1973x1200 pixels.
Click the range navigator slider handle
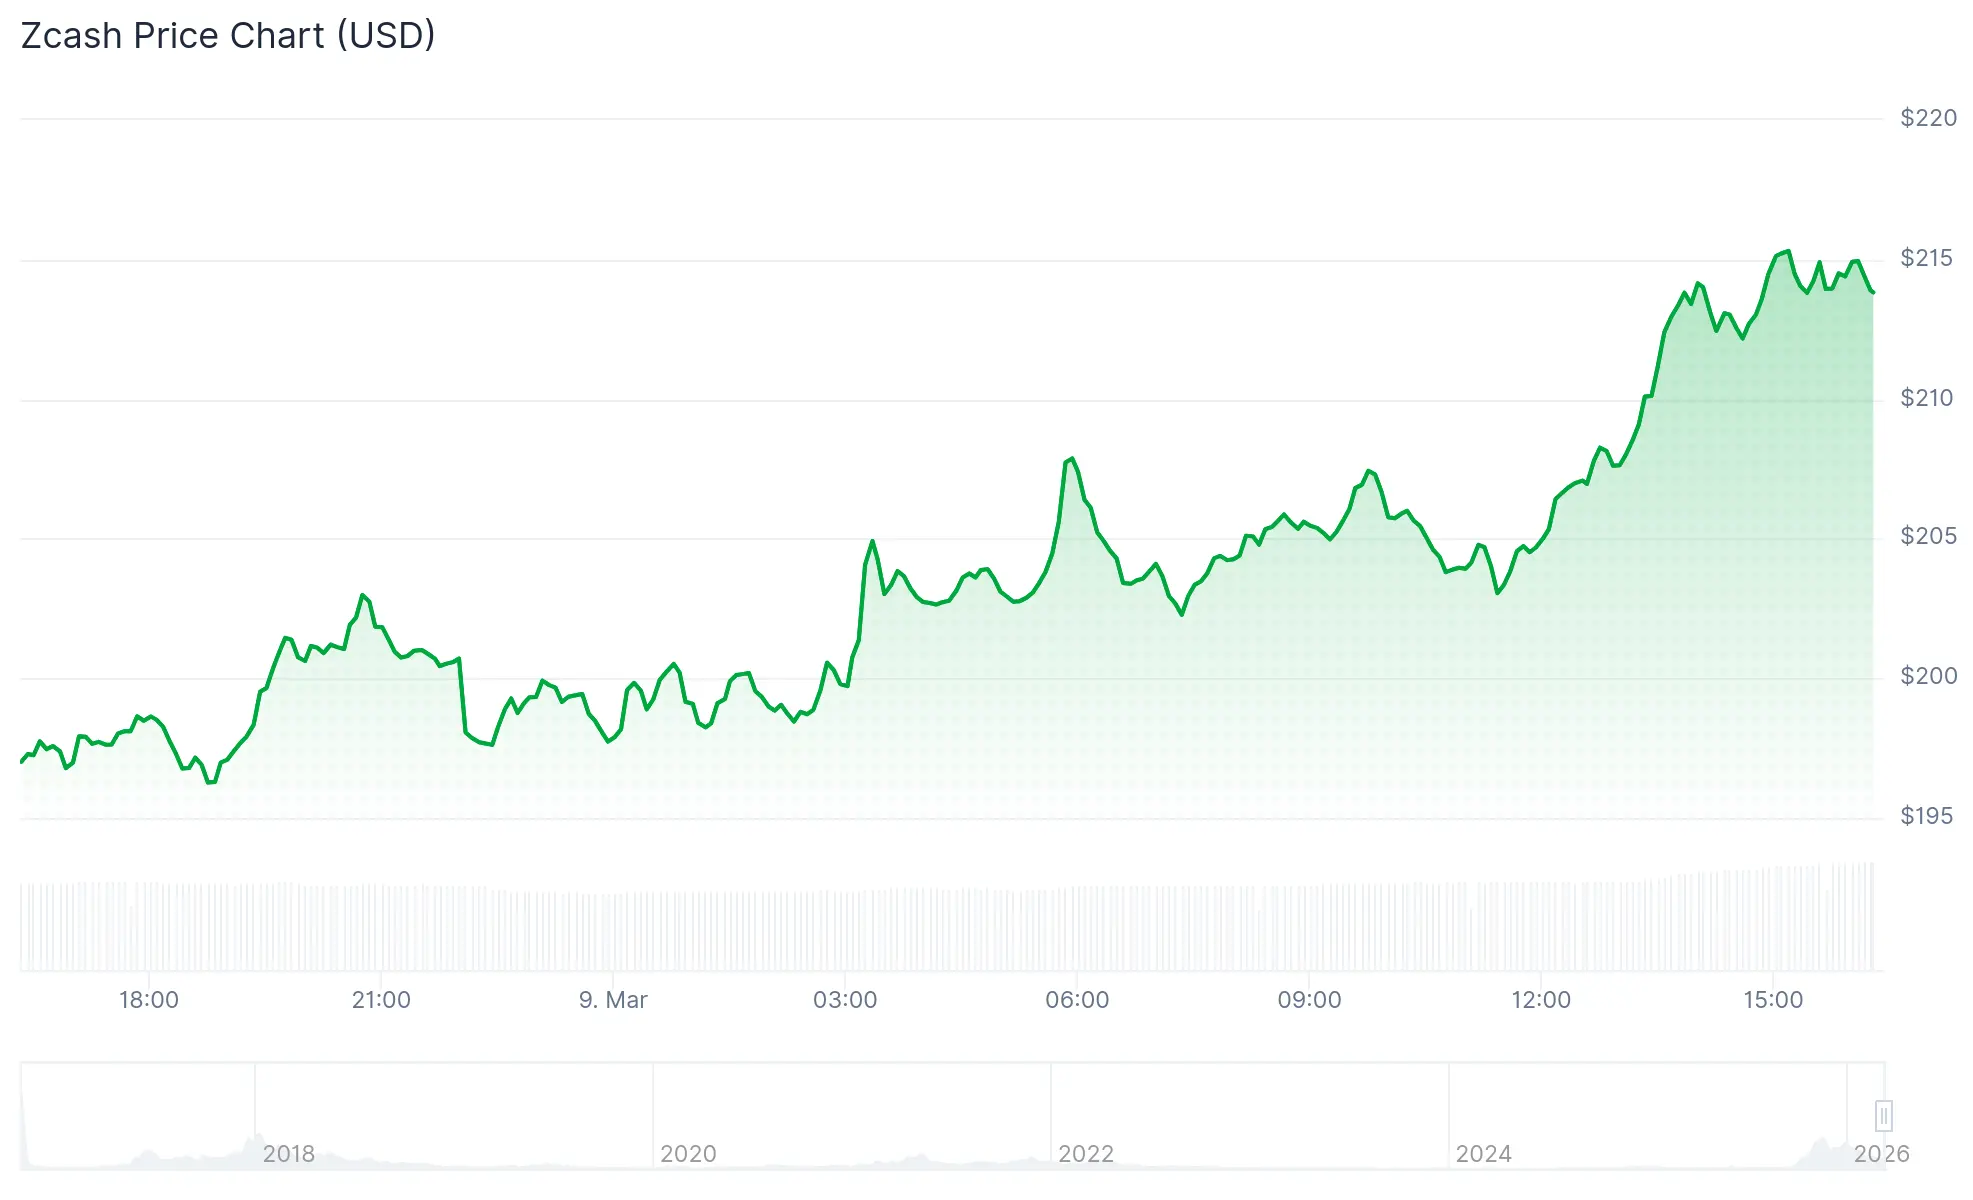(x=1885, y=1118)
